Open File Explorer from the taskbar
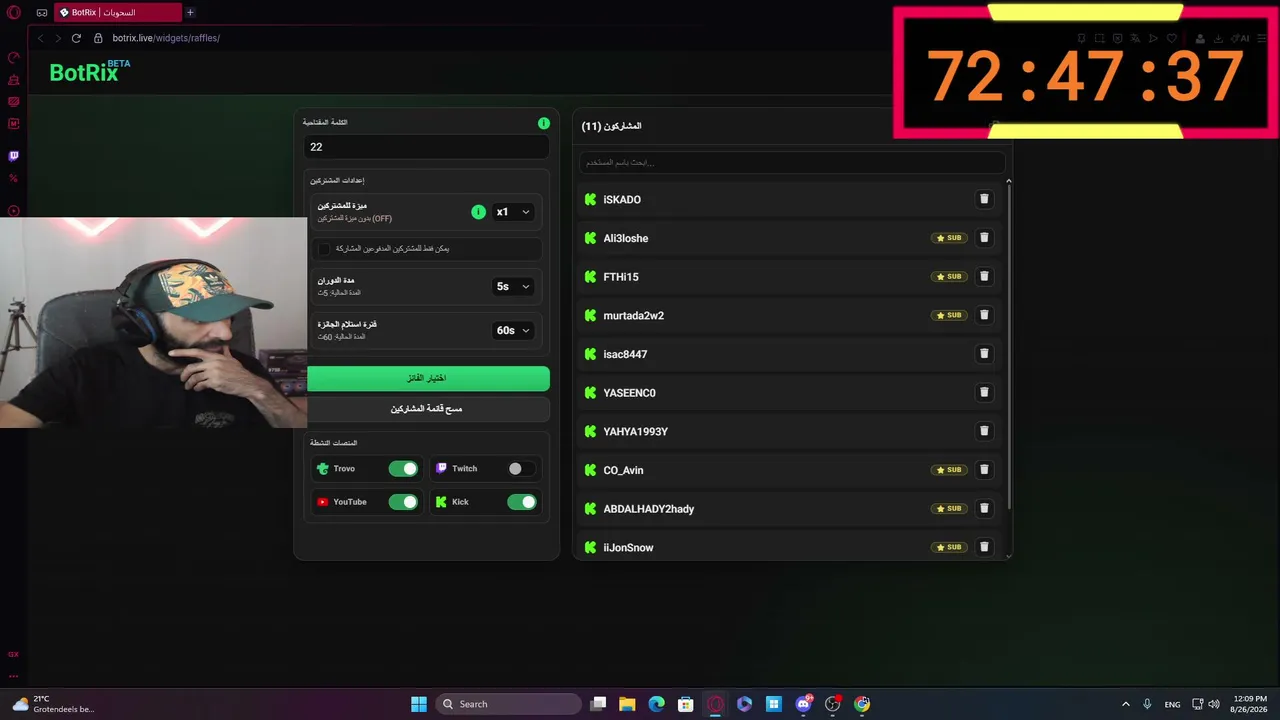Image resolution: width=1280 pixels, height=720 pixels. point(627,704)
